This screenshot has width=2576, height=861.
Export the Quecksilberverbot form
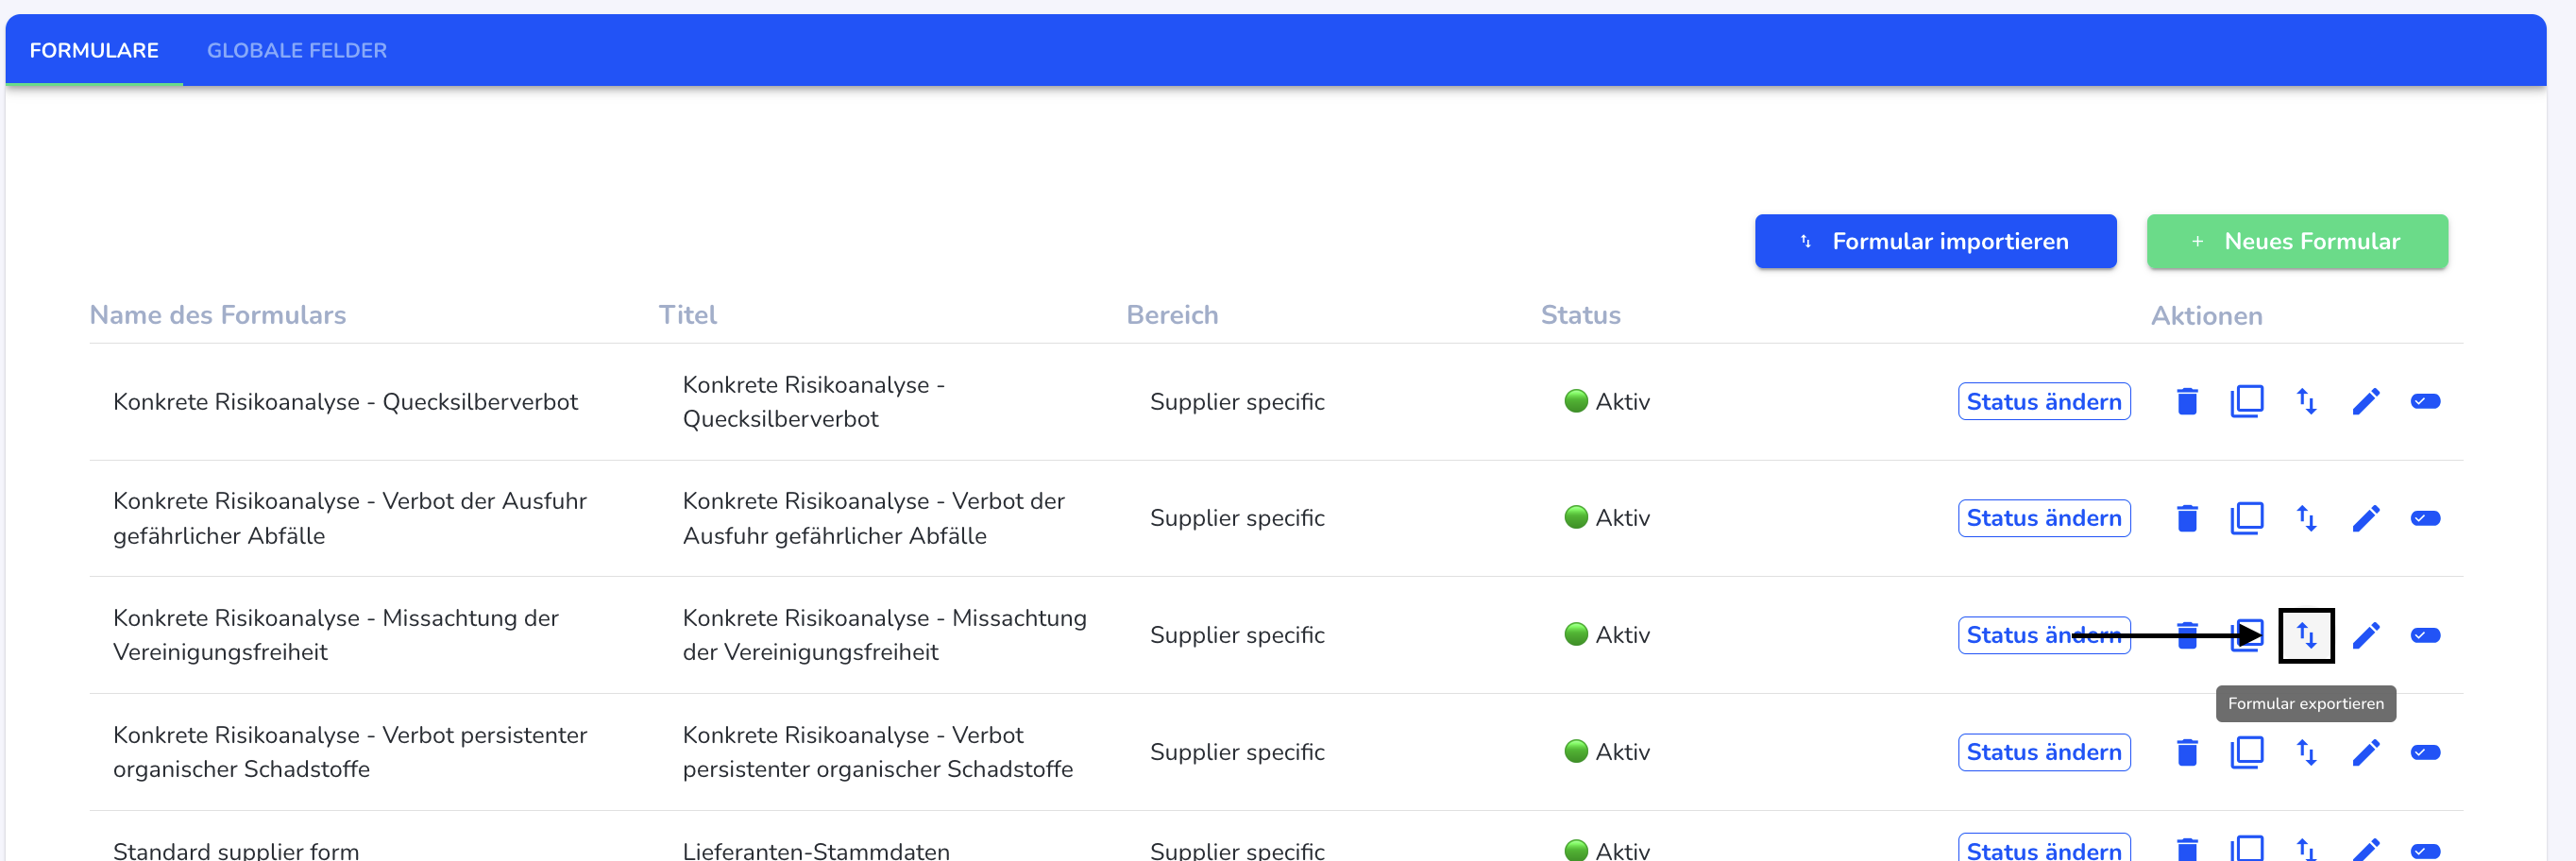click(x=2306, y=402)
